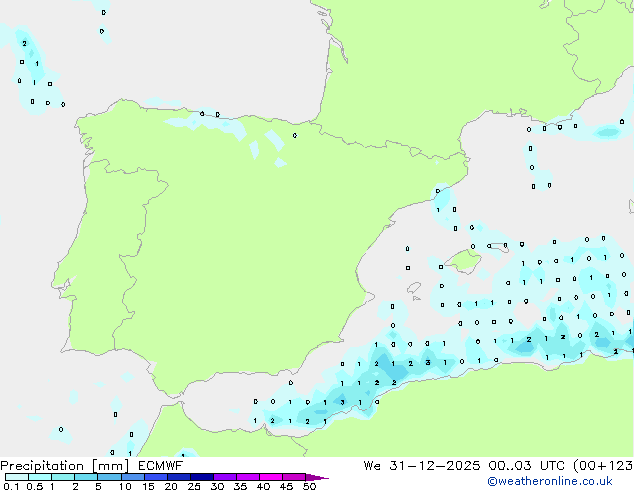Click the "15" legend scale label
This screenshot has height=490, width=634.
148,486
